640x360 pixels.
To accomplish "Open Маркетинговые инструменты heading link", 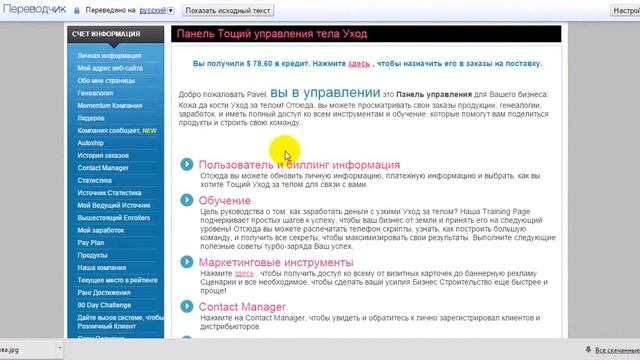I will (x=276, y=262).
